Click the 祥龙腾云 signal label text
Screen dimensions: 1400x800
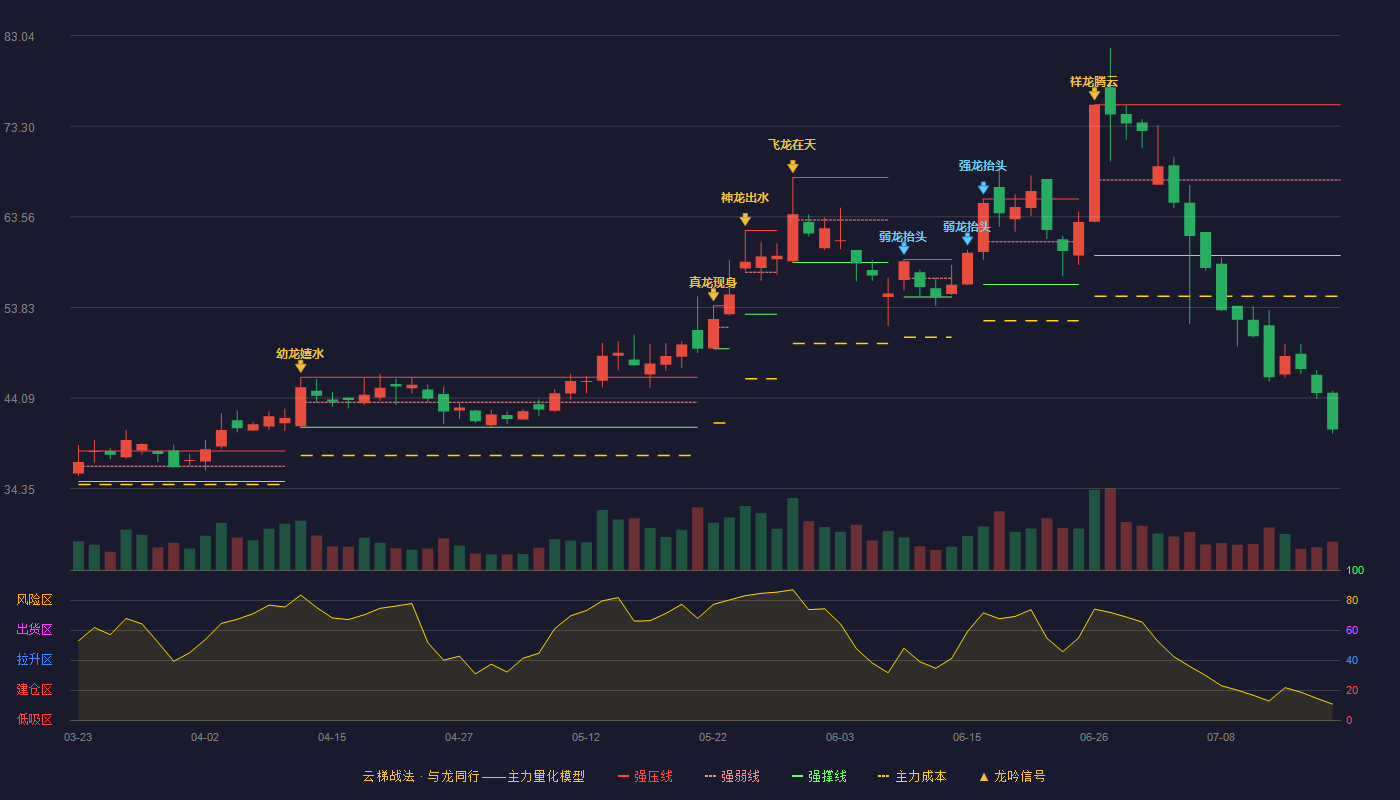click(x=1094, y=82)
